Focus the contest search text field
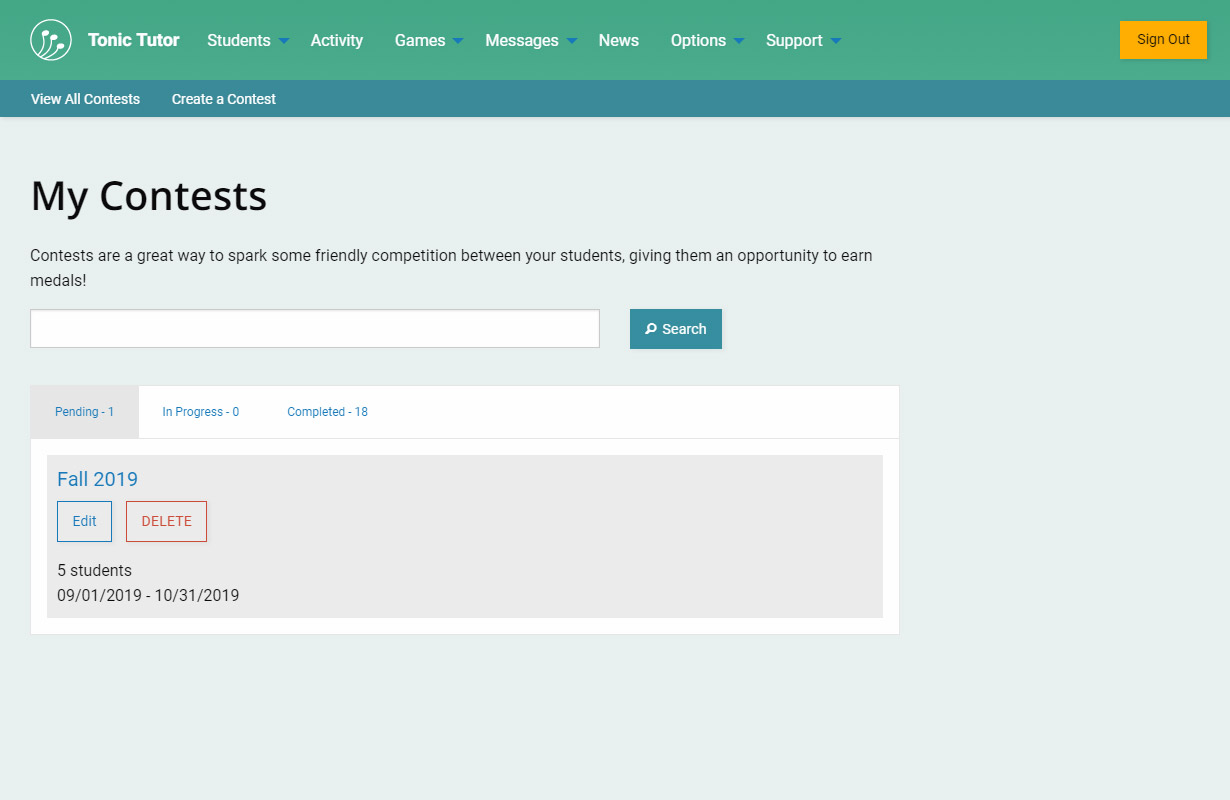 [x=314, y=329]
